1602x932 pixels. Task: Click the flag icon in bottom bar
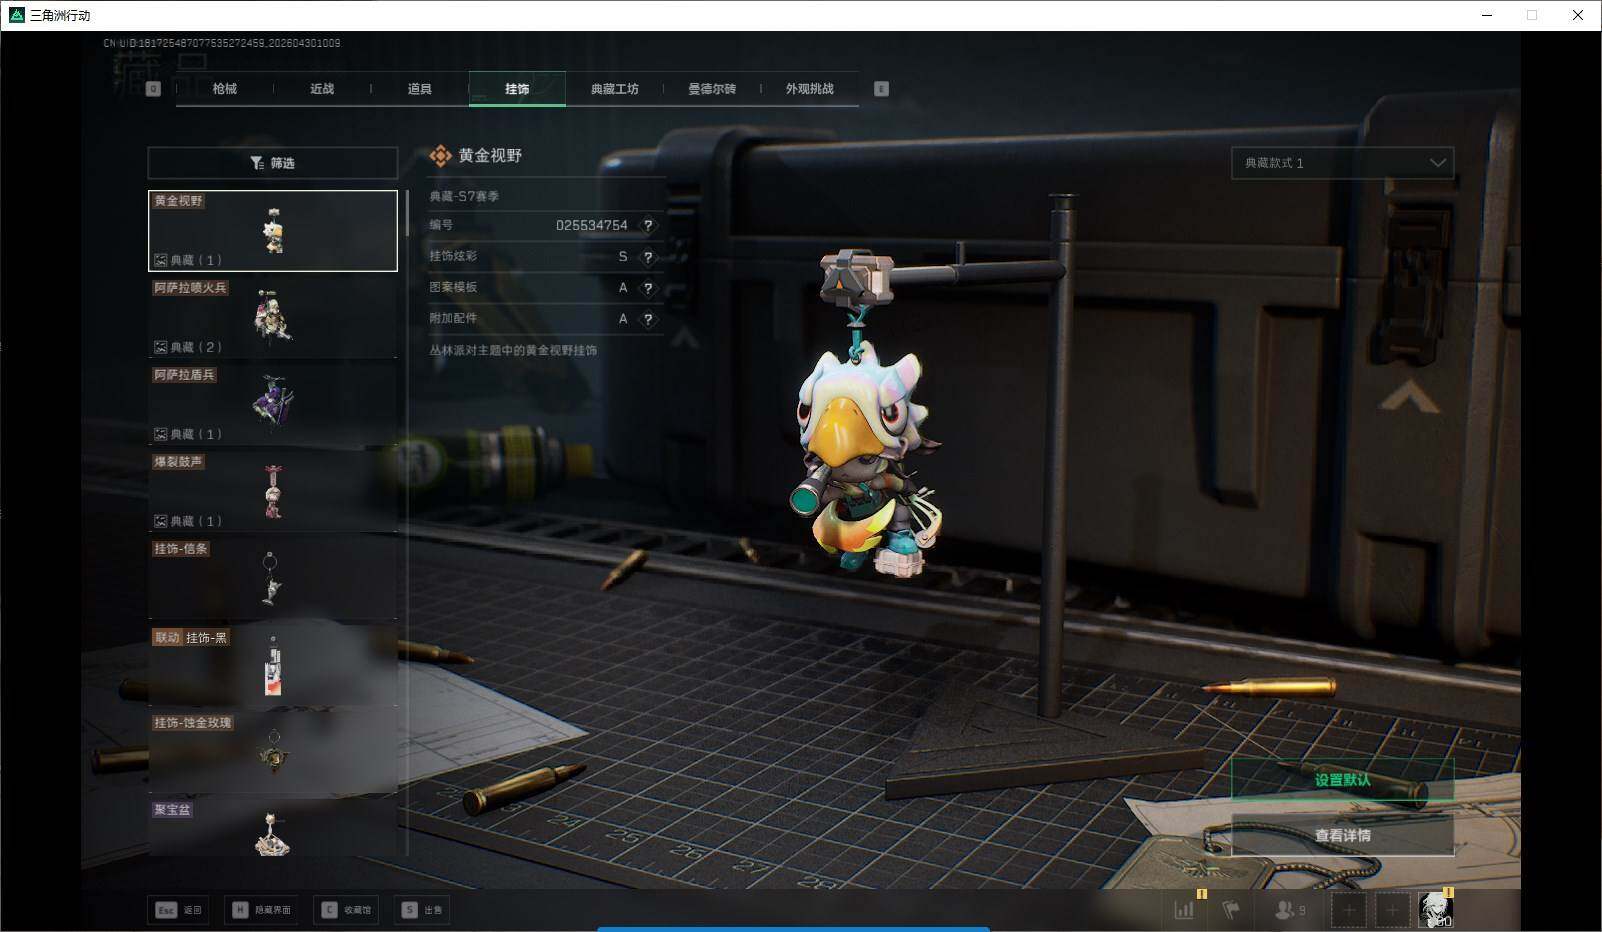click(x=1231, y=910)
